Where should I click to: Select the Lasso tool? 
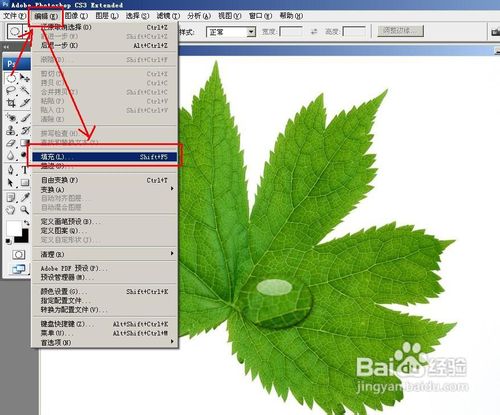[11, 91]
